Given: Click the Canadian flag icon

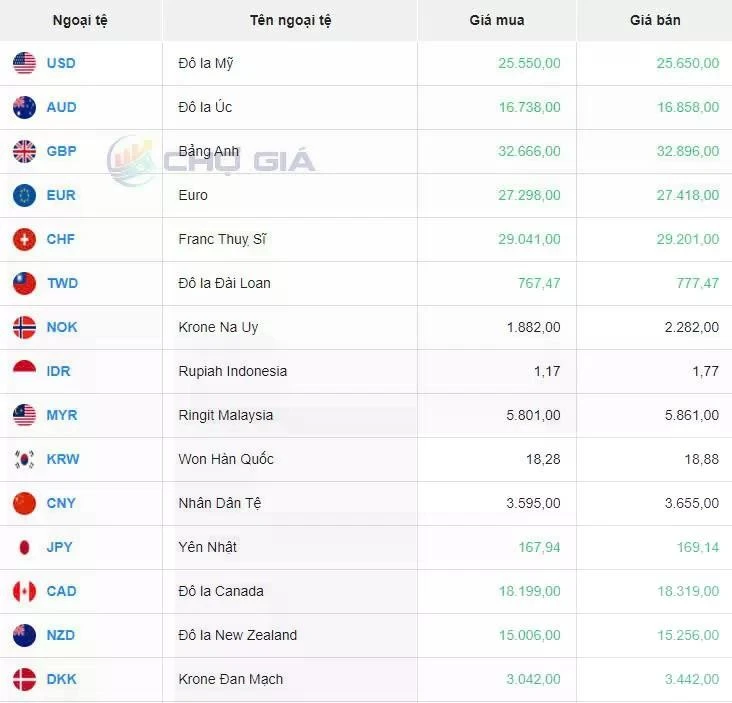Looking at the screenshot, I should 25,591.
